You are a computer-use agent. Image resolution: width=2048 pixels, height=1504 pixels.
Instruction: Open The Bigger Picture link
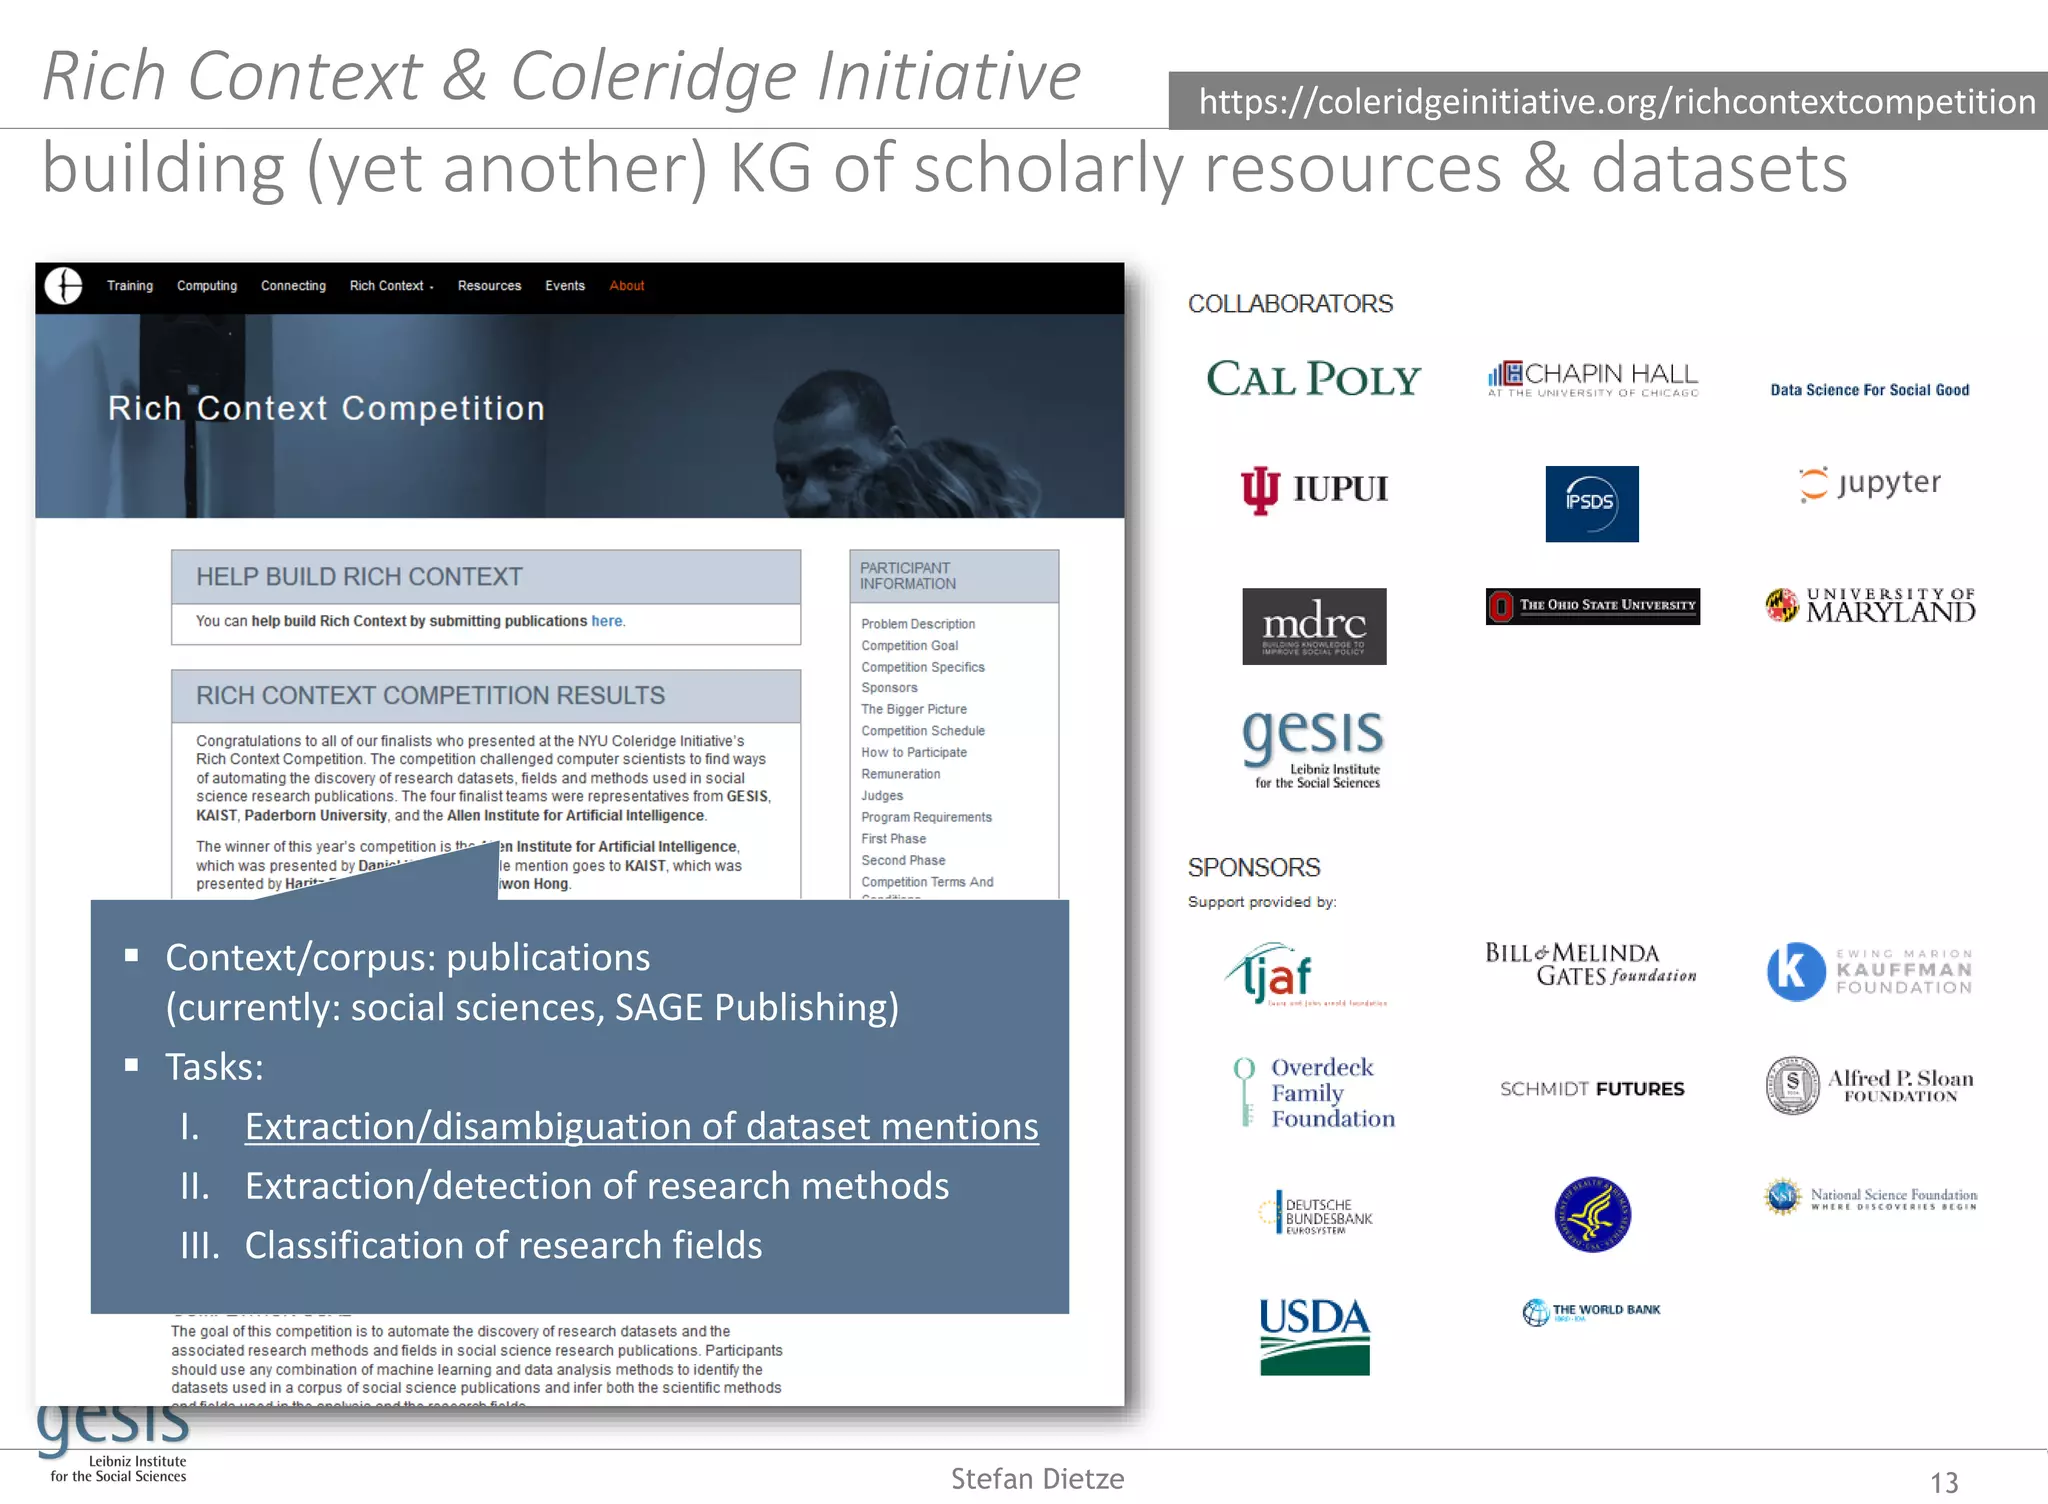coord(914,709)
